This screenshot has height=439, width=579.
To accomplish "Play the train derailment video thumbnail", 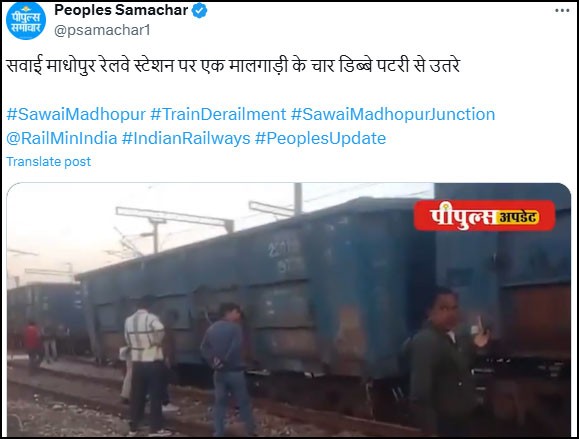I will (x=289, y=309).
